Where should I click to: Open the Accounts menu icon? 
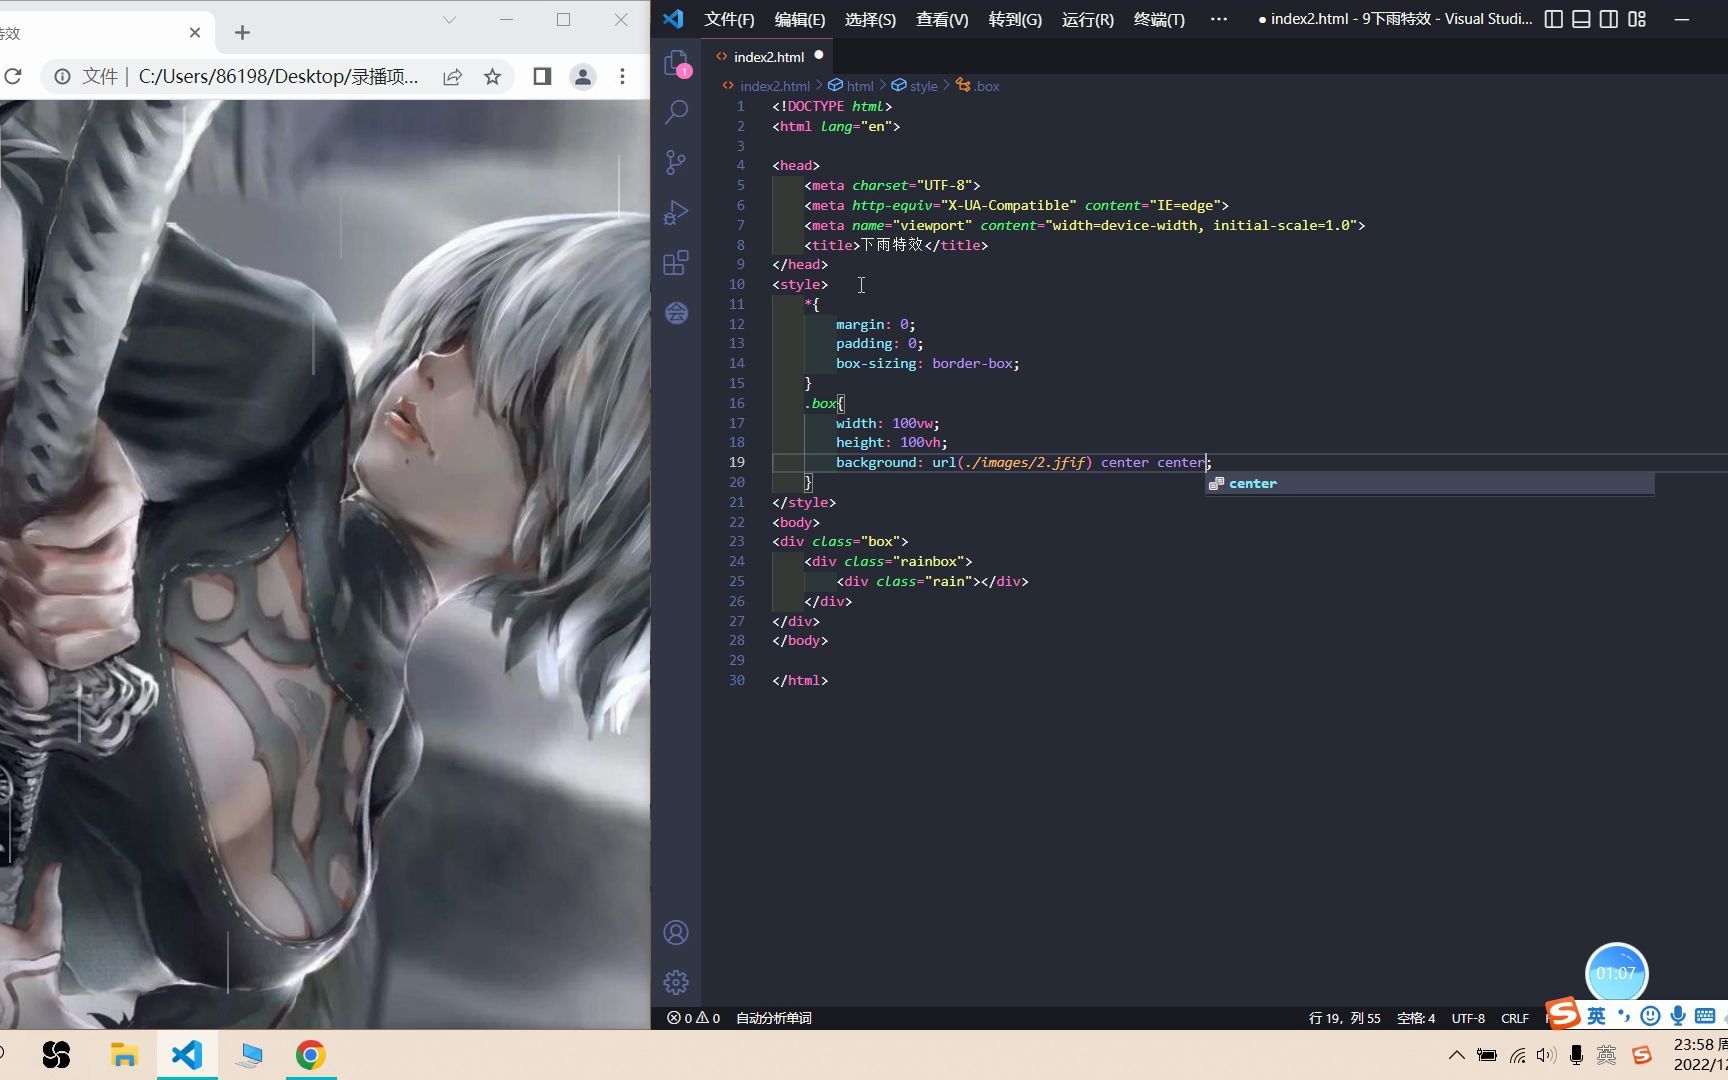tap(676, 933)
